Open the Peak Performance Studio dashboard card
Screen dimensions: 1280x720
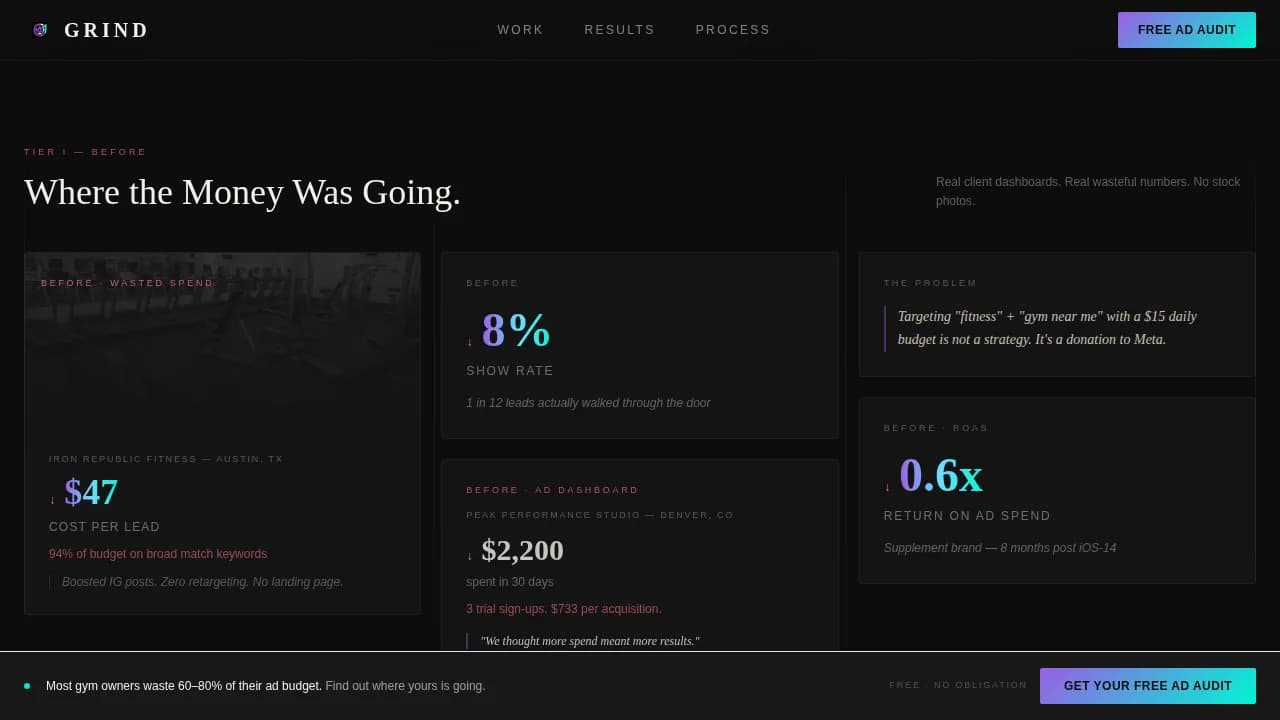tap(639, 550)
